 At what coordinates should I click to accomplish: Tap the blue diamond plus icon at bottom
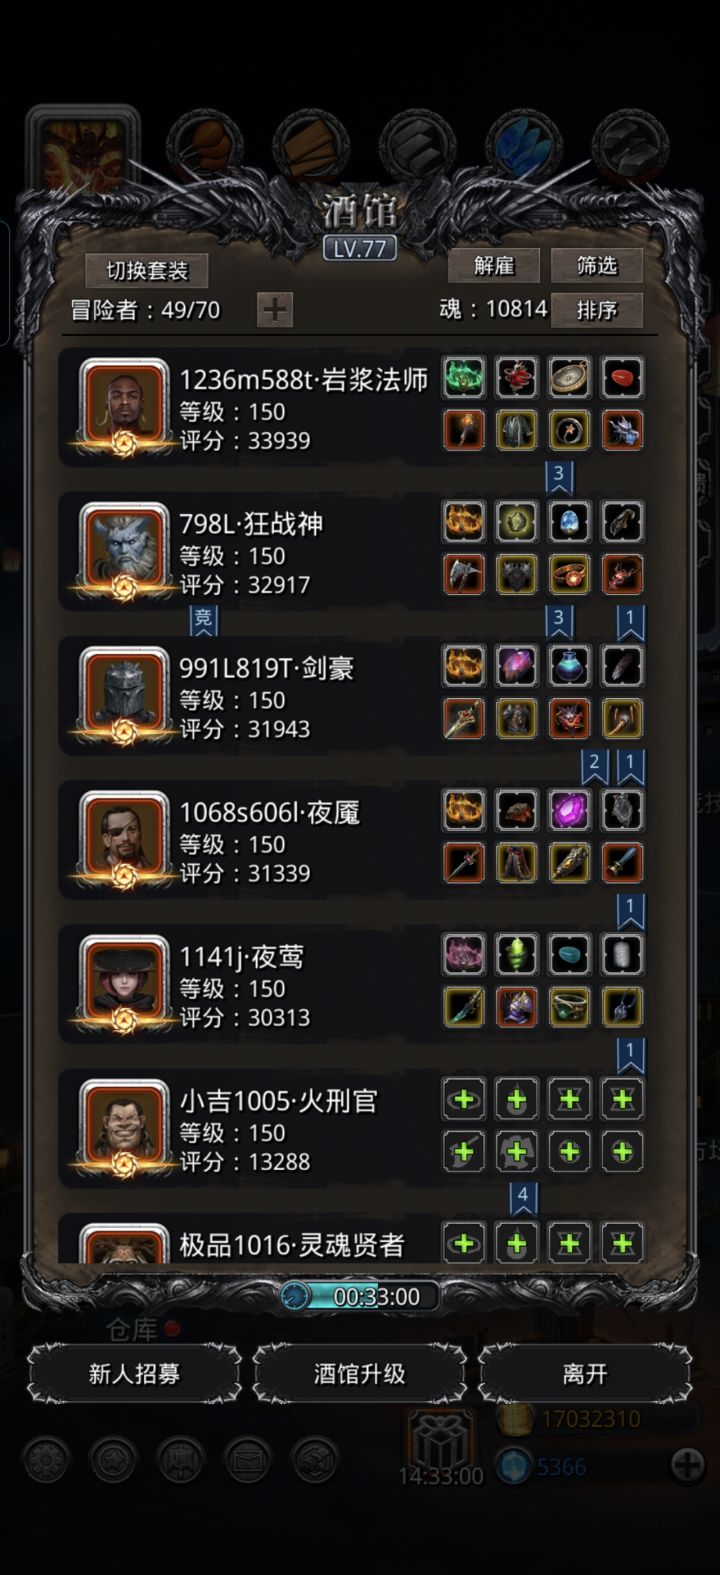pyautogui.click(x=687, y=1466)
